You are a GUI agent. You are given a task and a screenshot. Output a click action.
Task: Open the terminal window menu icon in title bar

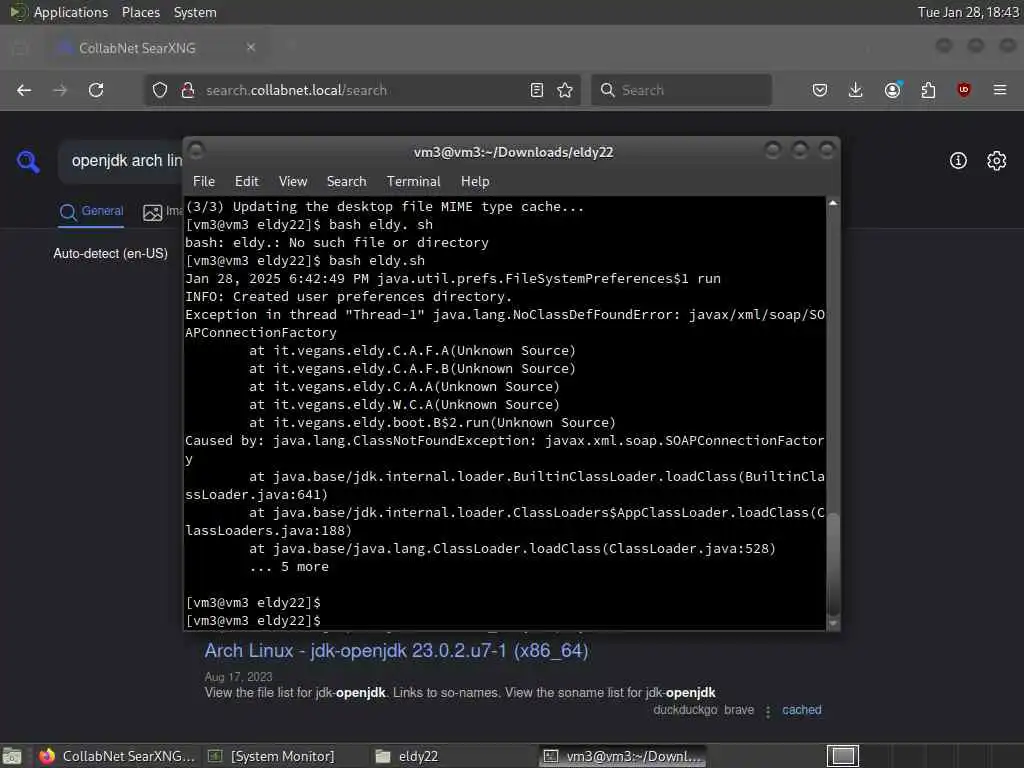tap(196, 150)
